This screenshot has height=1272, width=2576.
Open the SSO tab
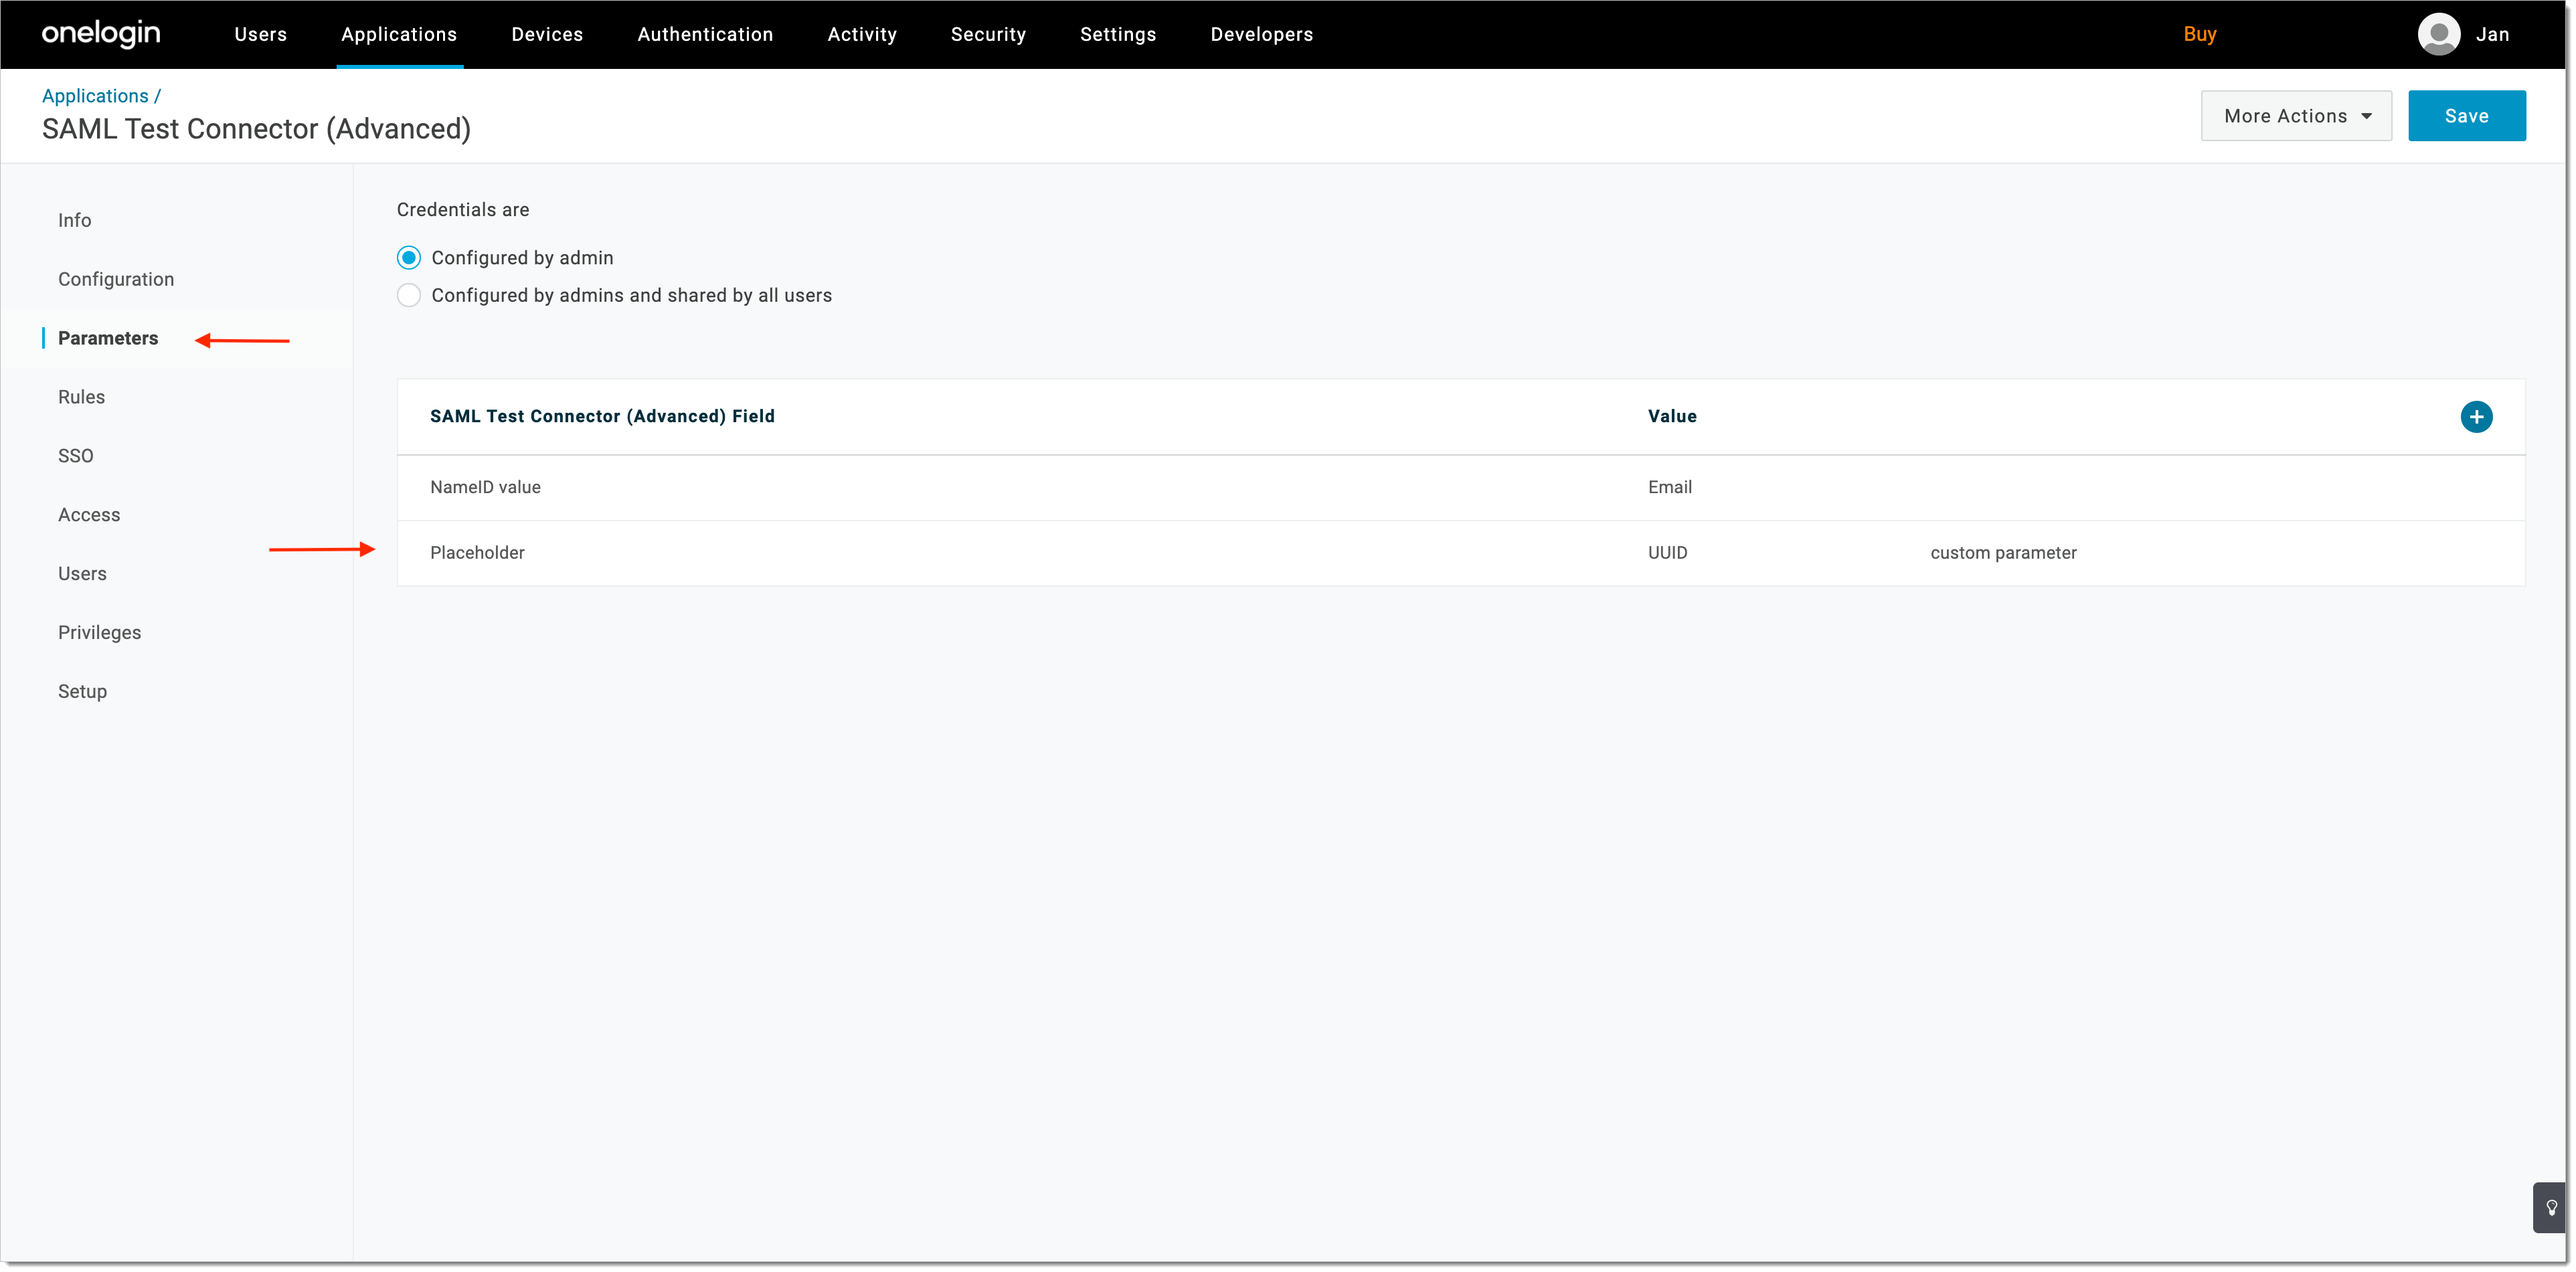[x=76, y=455]
